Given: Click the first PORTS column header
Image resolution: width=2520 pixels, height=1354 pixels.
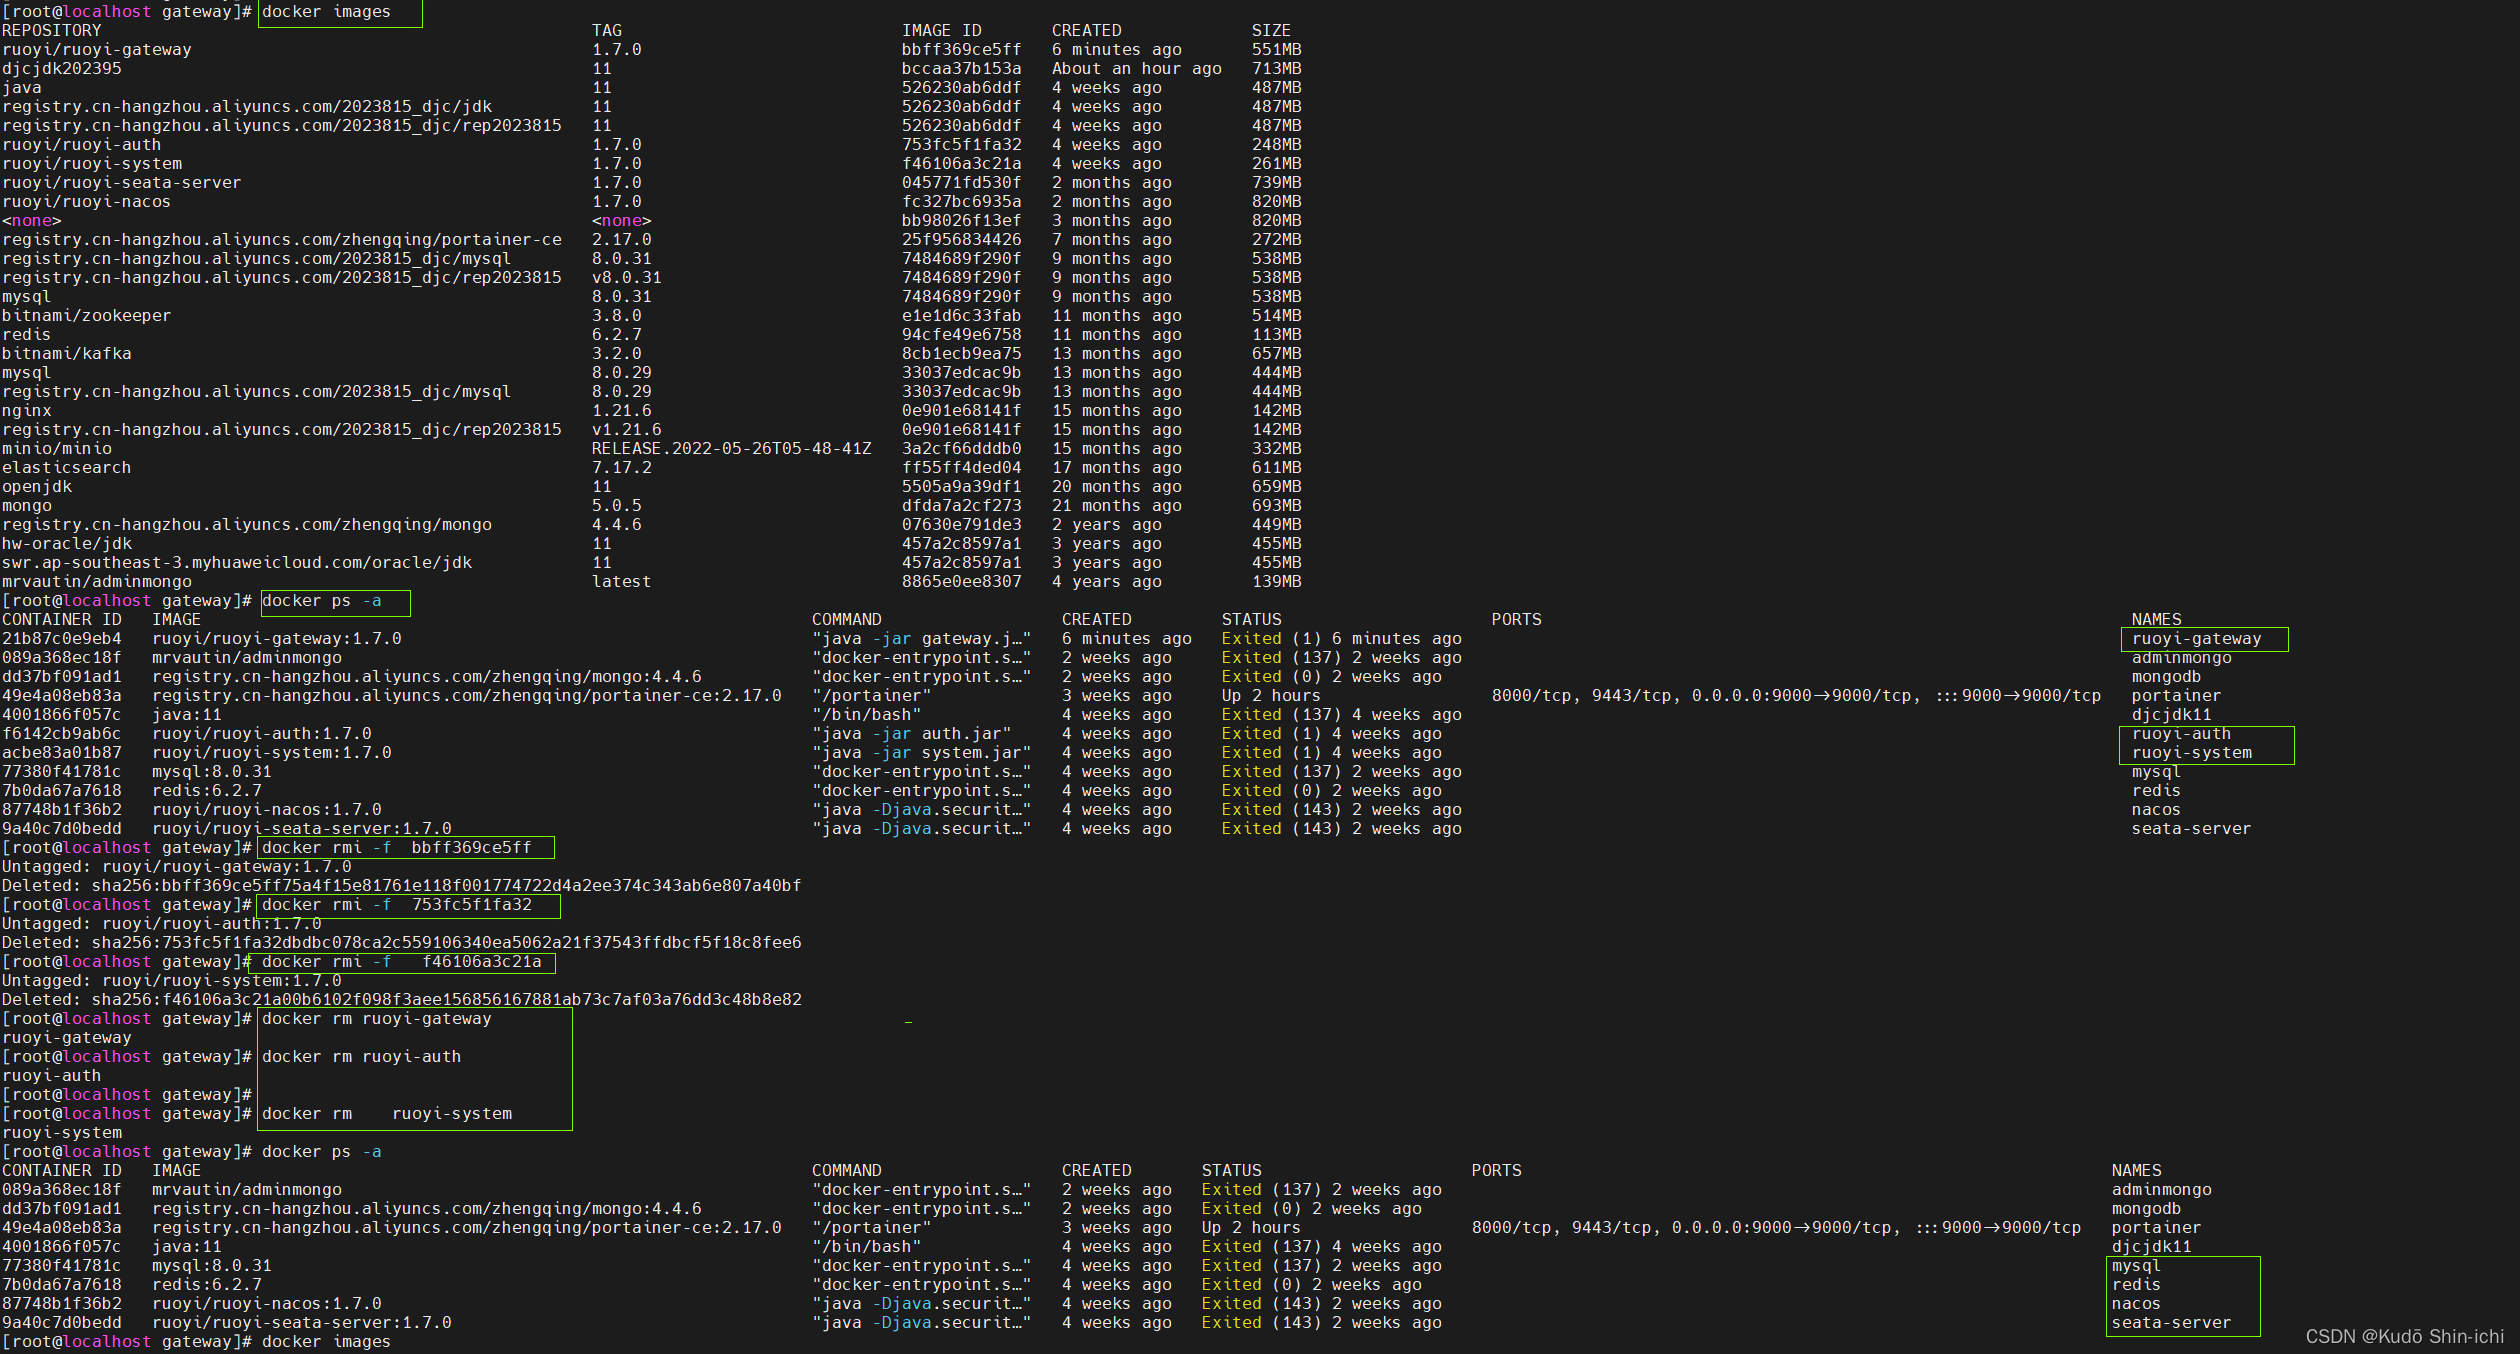Looking at the screenshot, I should [x=1517, y=620].
